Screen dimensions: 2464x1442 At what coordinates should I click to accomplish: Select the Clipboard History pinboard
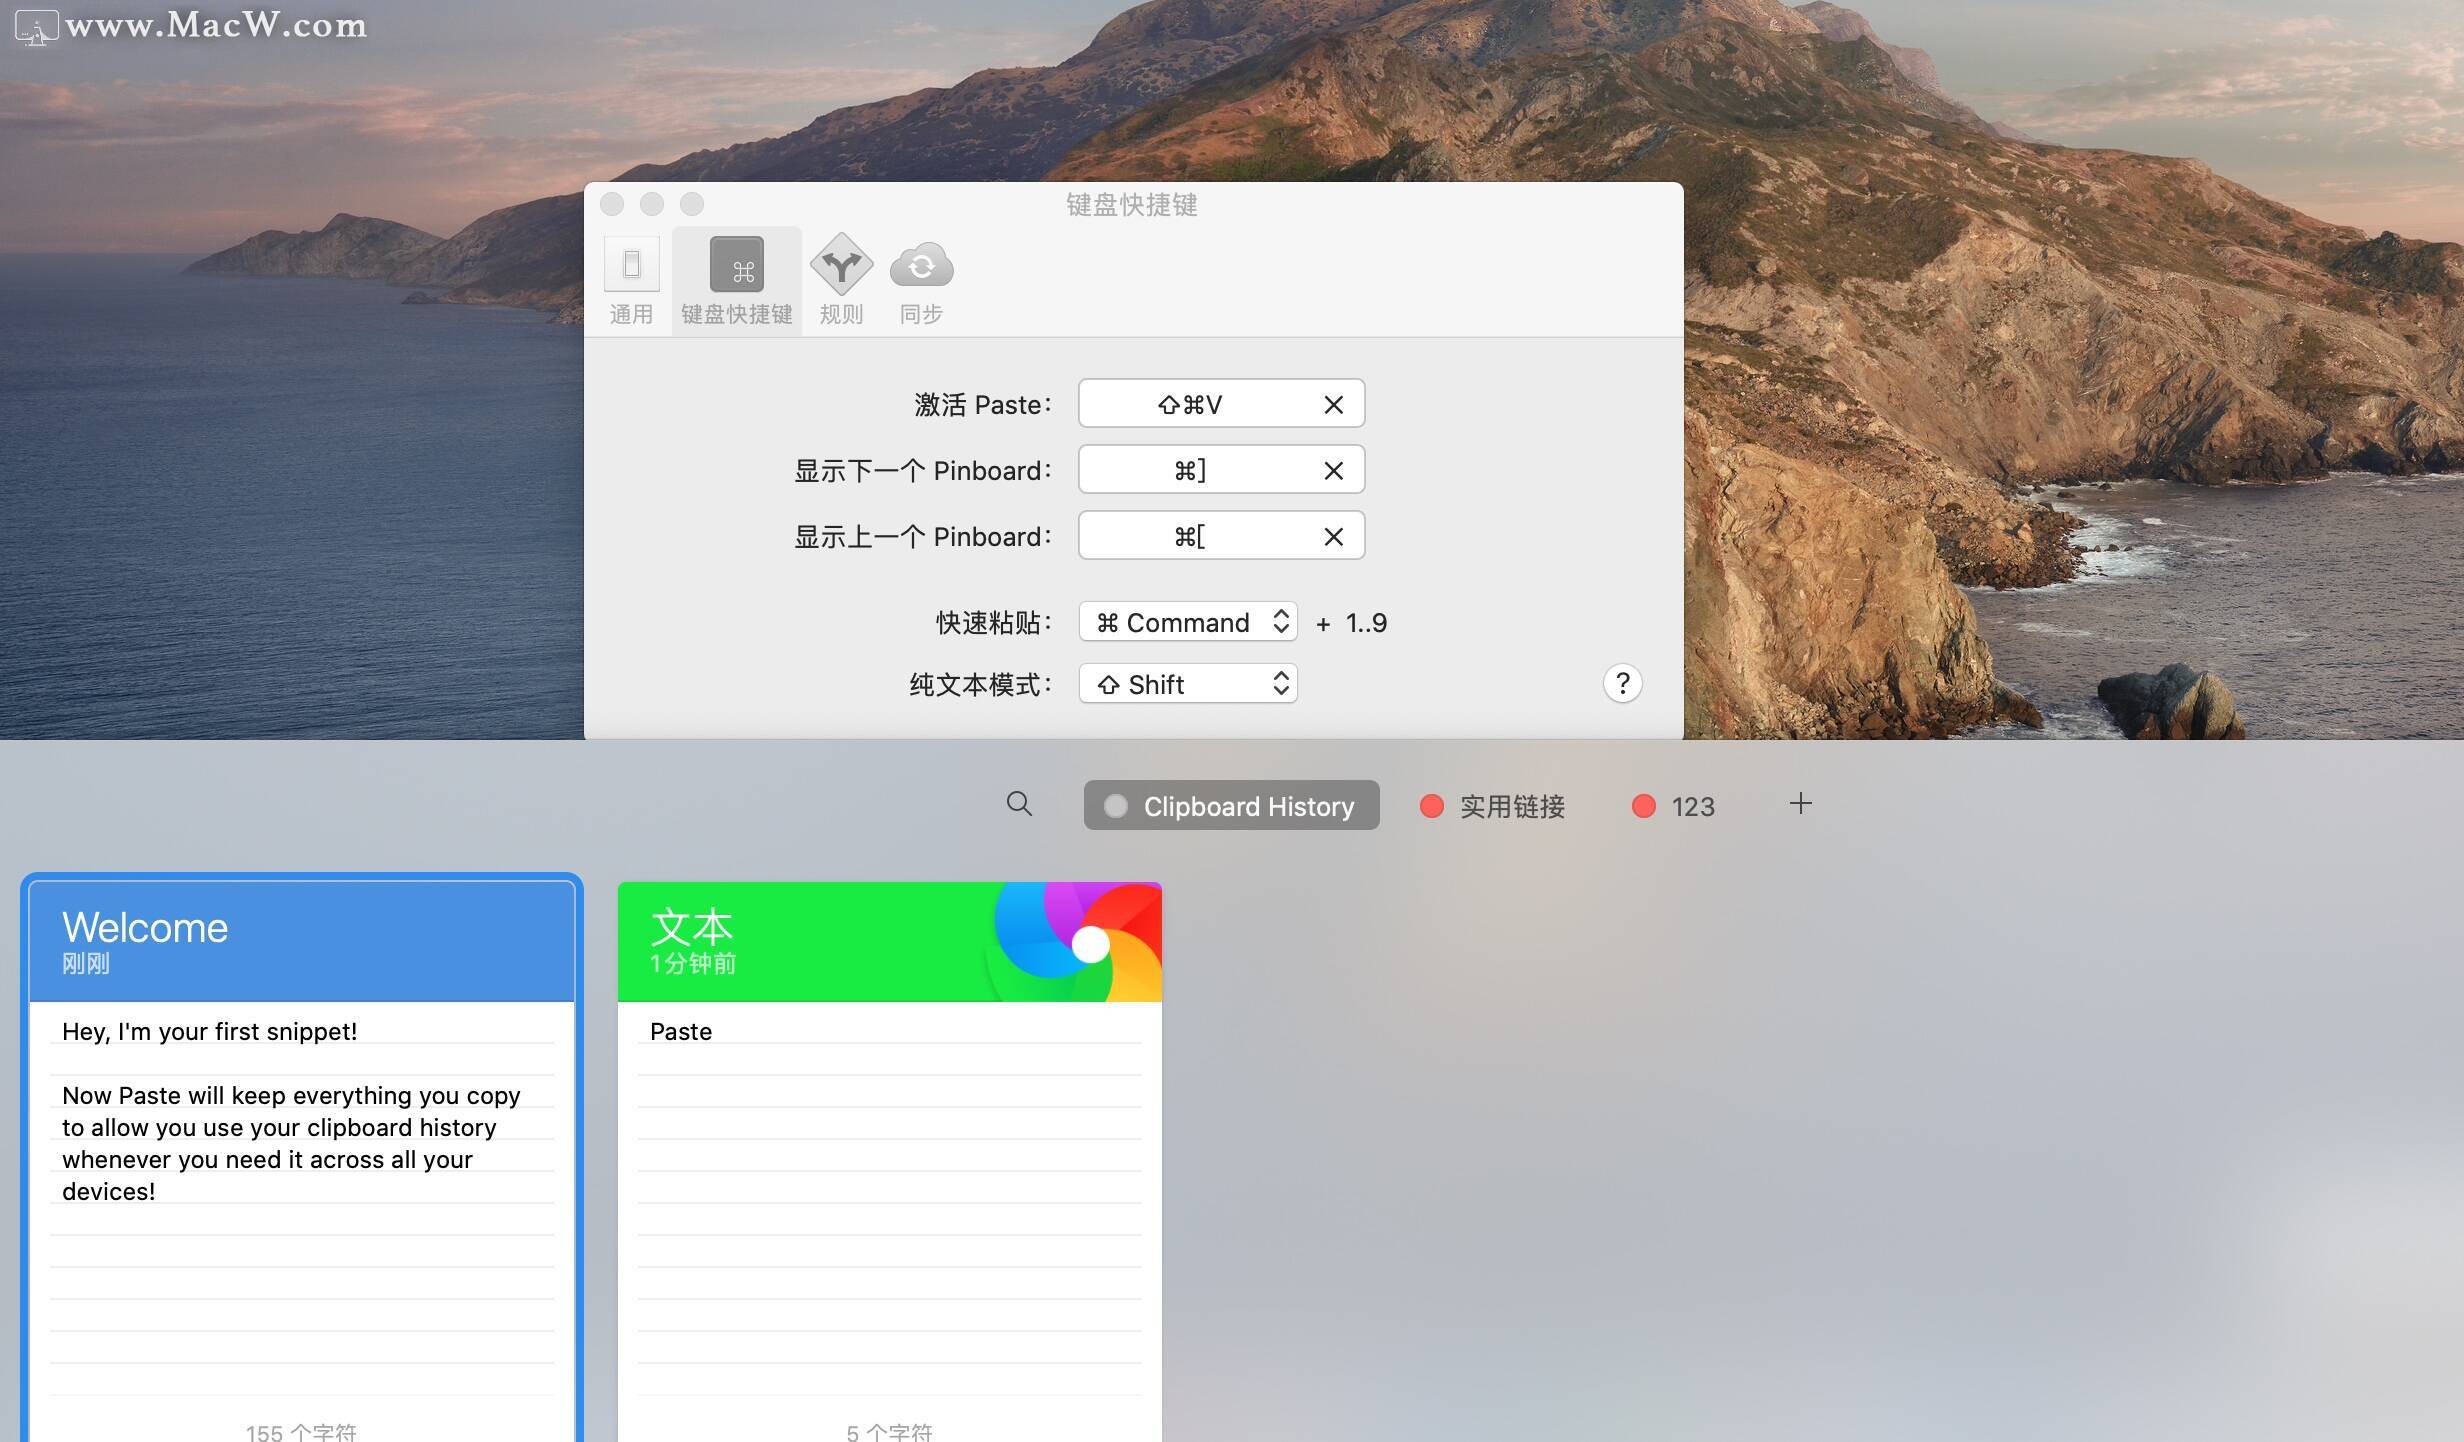[x=1231, y=805]
